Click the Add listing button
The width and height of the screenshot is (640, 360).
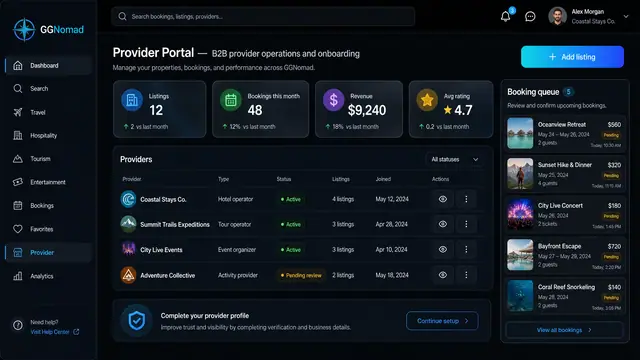pos(572,57)
